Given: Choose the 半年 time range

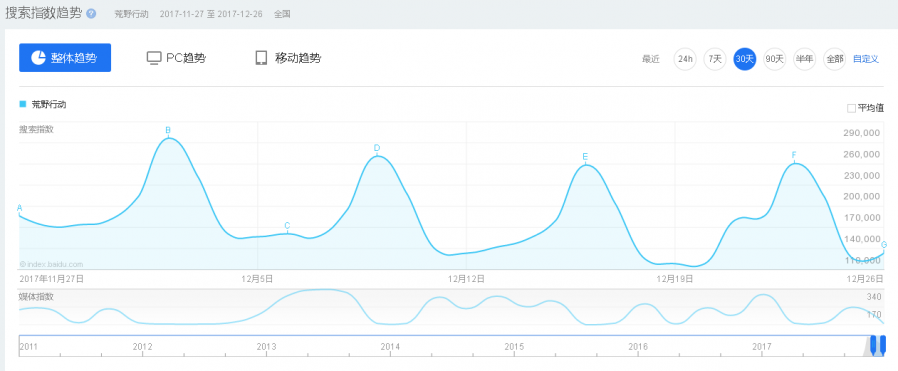Looking at the screenshot, I should pyautogui.click(x=804, y=59).
